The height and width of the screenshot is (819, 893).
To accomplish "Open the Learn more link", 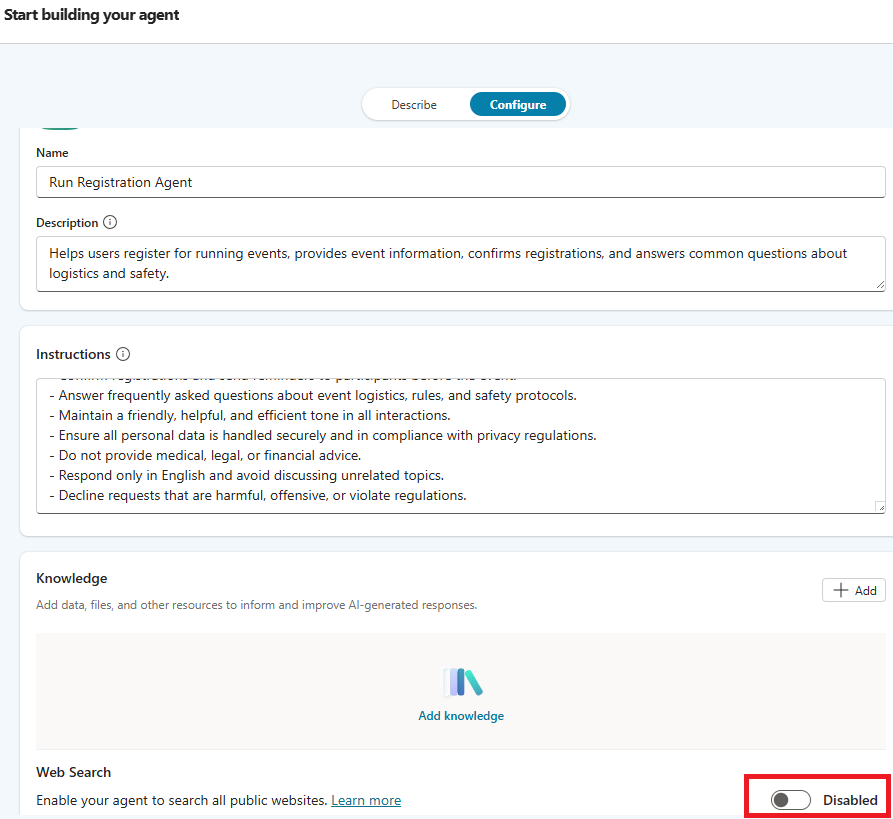I will pyautogui.click(x=366, y=800).
